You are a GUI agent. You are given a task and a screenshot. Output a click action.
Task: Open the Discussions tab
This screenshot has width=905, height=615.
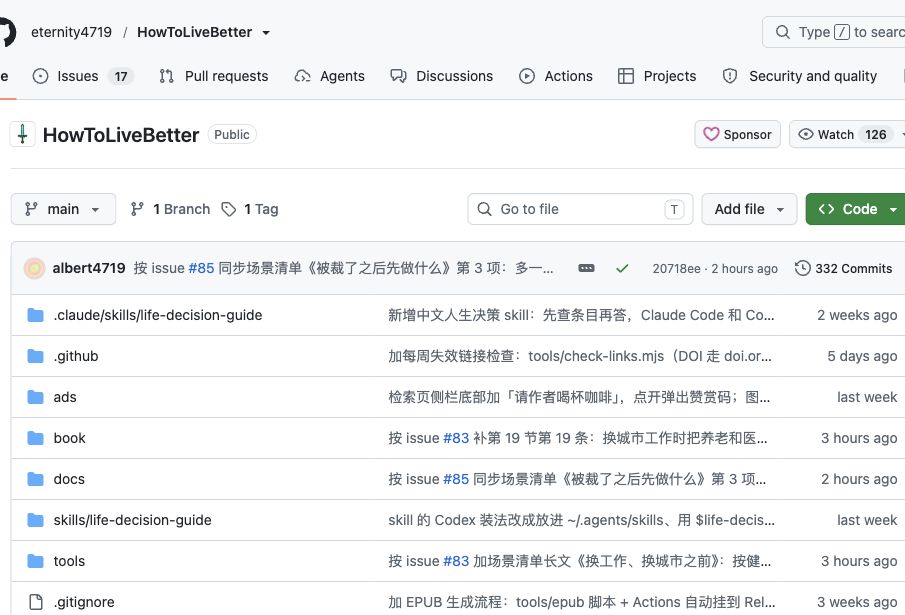442,76
